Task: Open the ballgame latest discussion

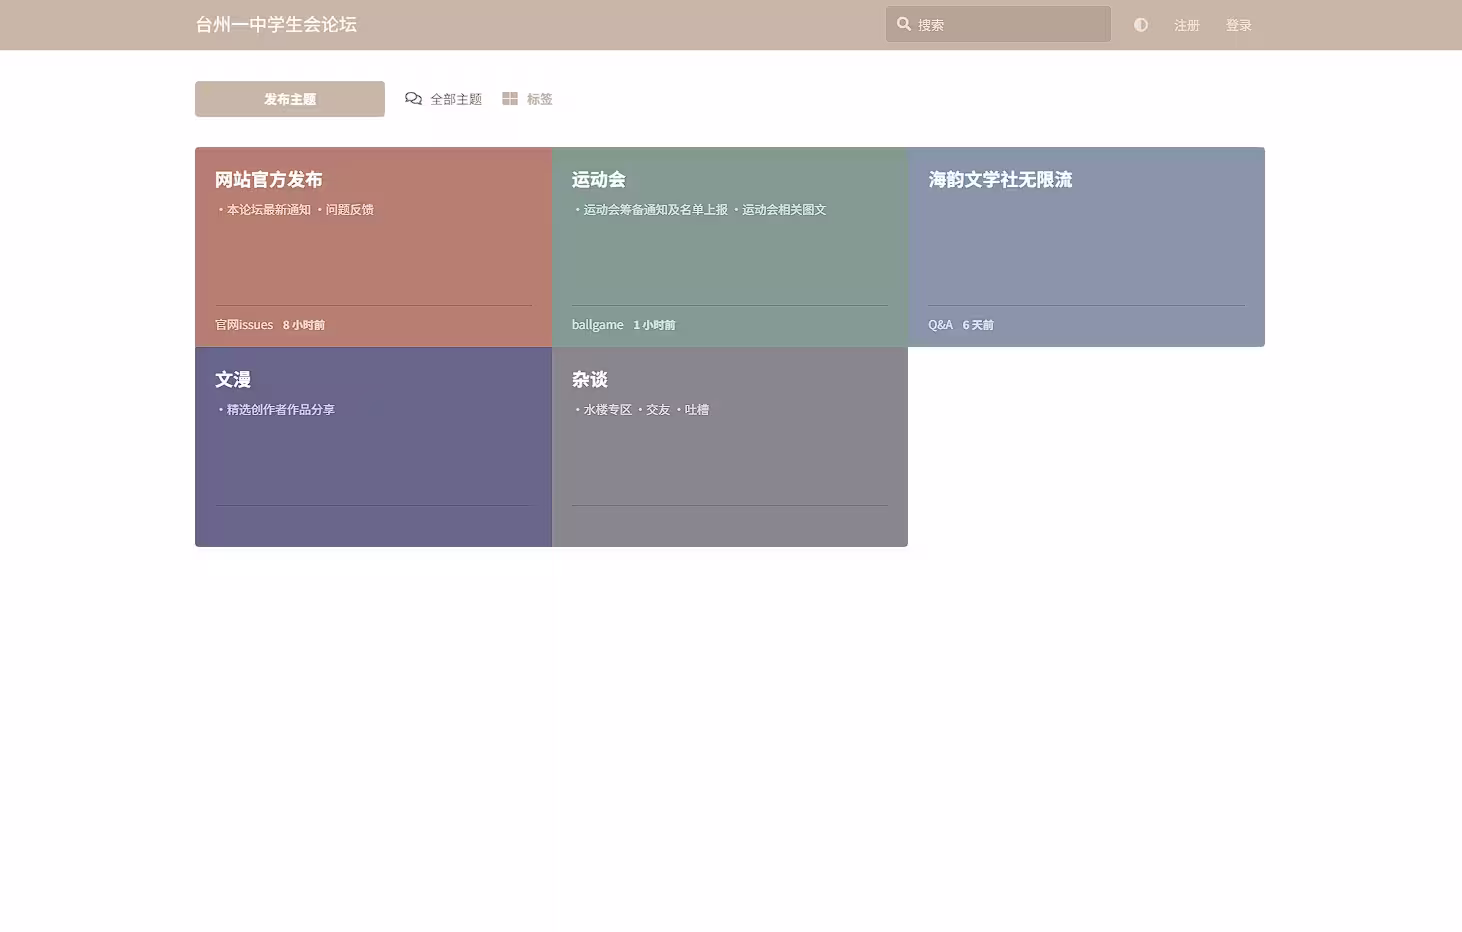Action: (x=597, y=325)
